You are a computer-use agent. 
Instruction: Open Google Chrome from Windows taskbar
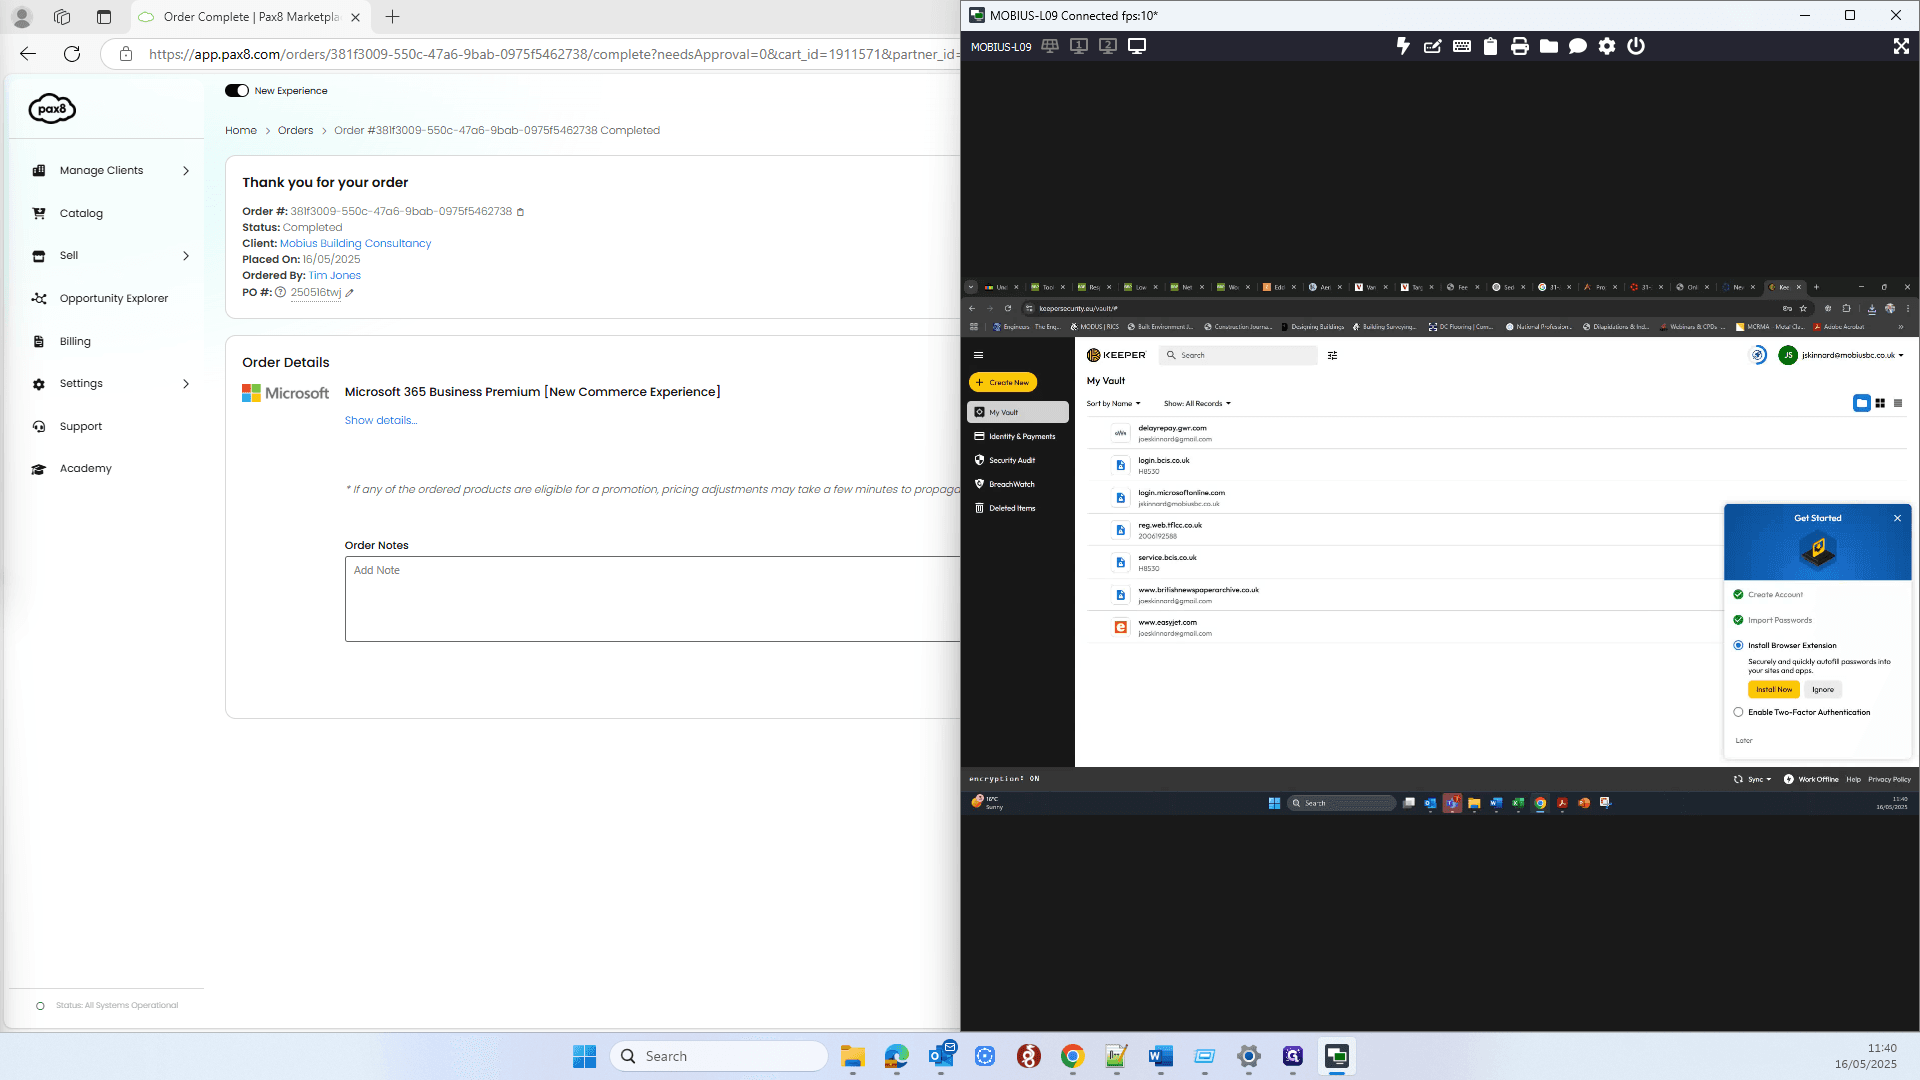tap(1073, 1056)
